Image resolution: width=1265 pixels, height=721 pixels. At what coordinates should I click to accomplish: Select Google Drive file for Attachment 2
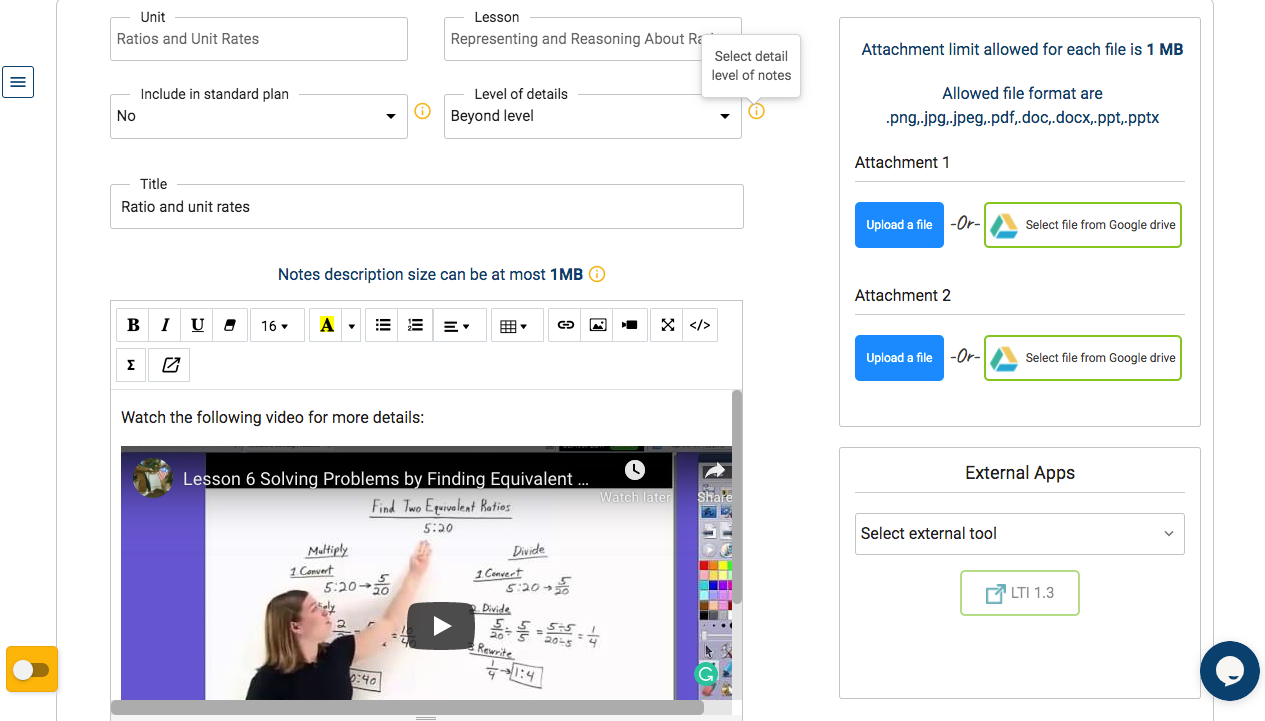(x=1083, y=358)
